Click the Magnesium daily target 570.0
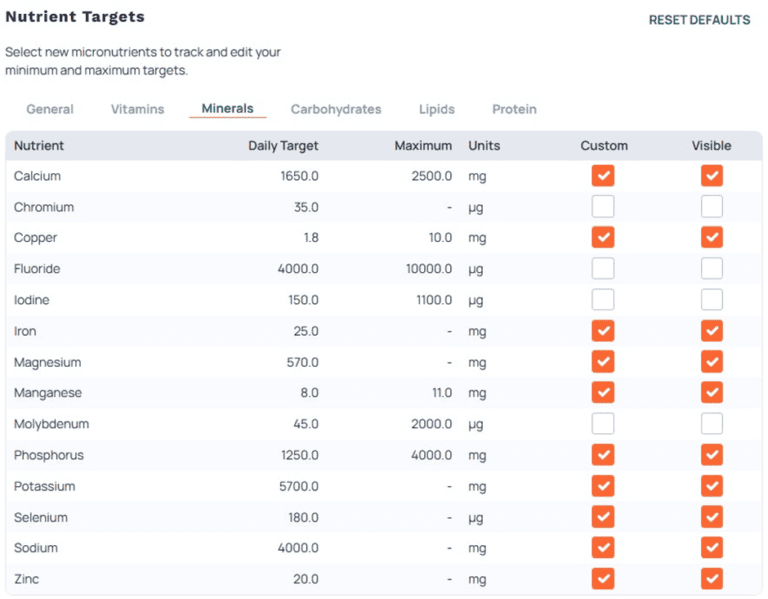 tap(302, 362)
